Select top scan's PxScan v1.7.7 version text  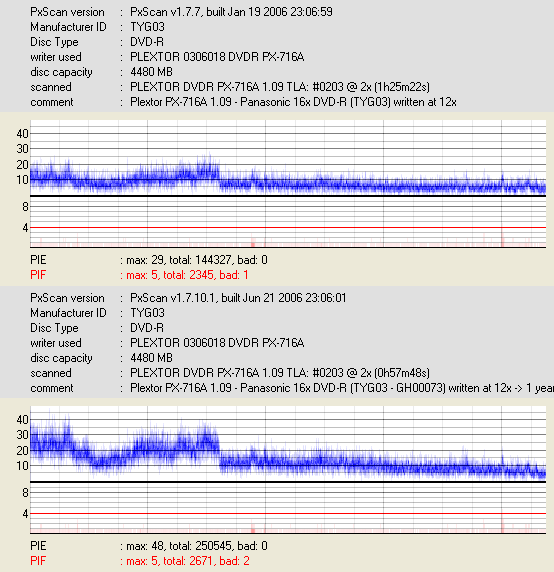click(231, 12)
